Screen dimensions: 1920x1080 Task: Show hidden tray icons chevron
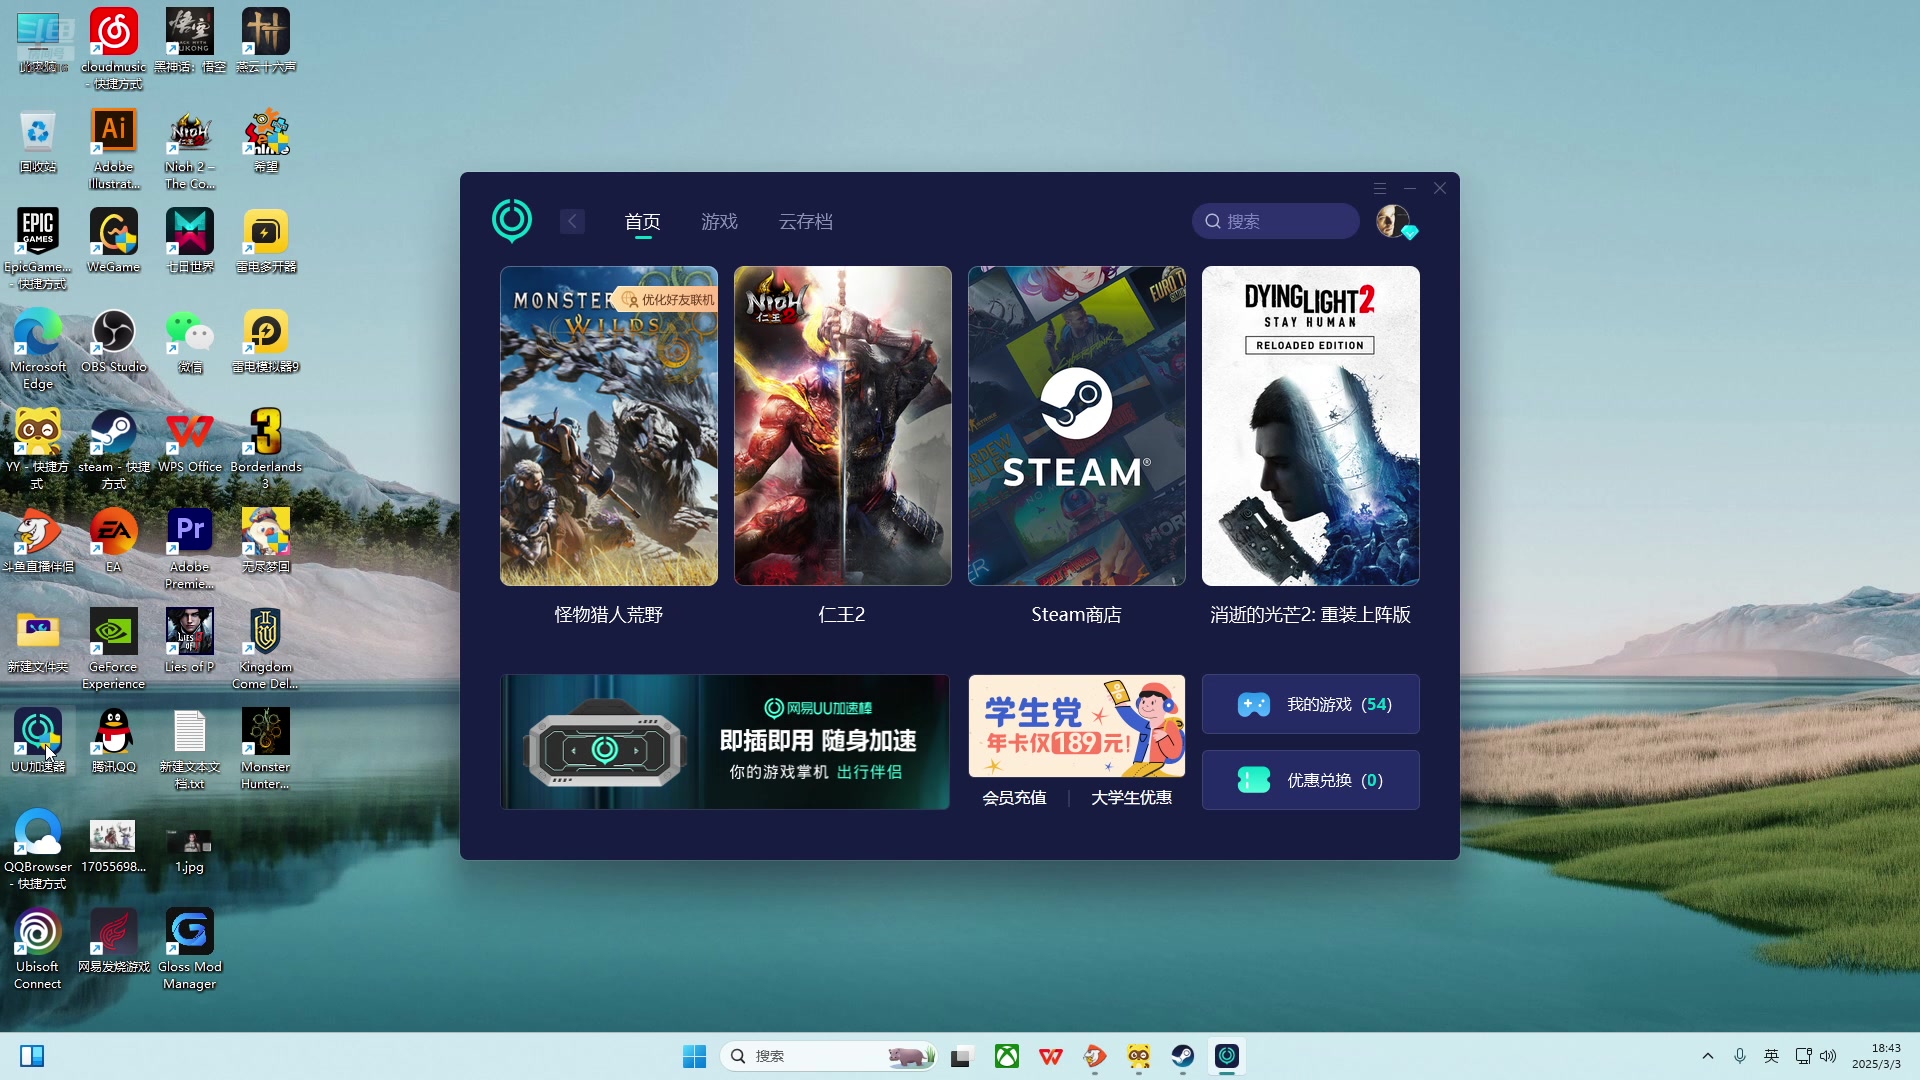[x=1708, y=1056]
